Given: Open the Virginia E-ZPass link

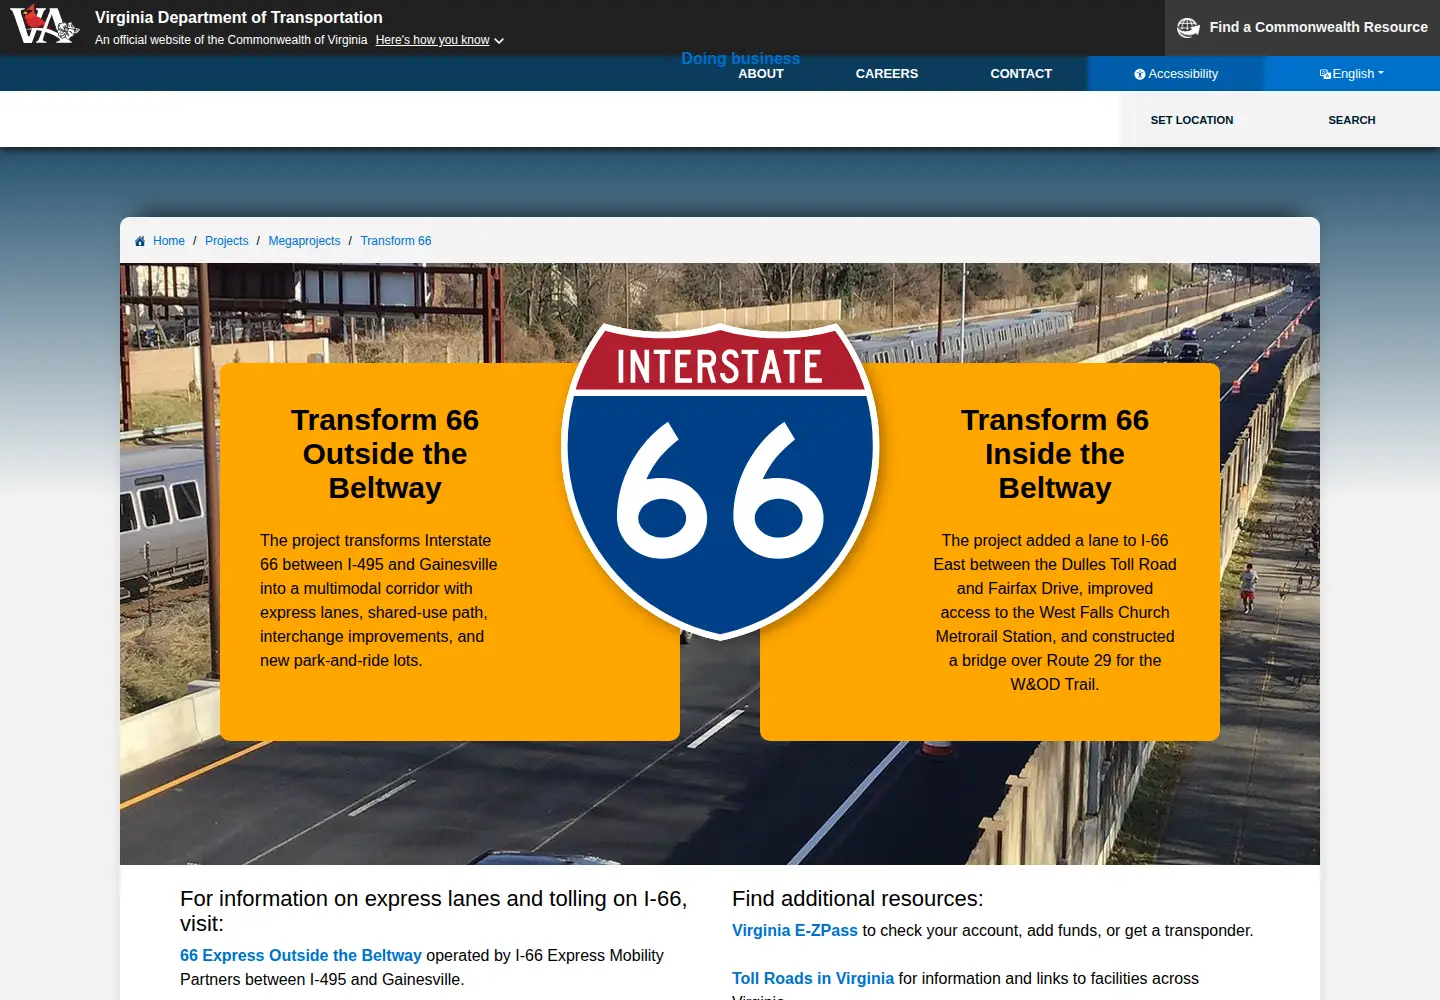Looking at the screenshot, I should pyautogui.click(x=795, y=930).
